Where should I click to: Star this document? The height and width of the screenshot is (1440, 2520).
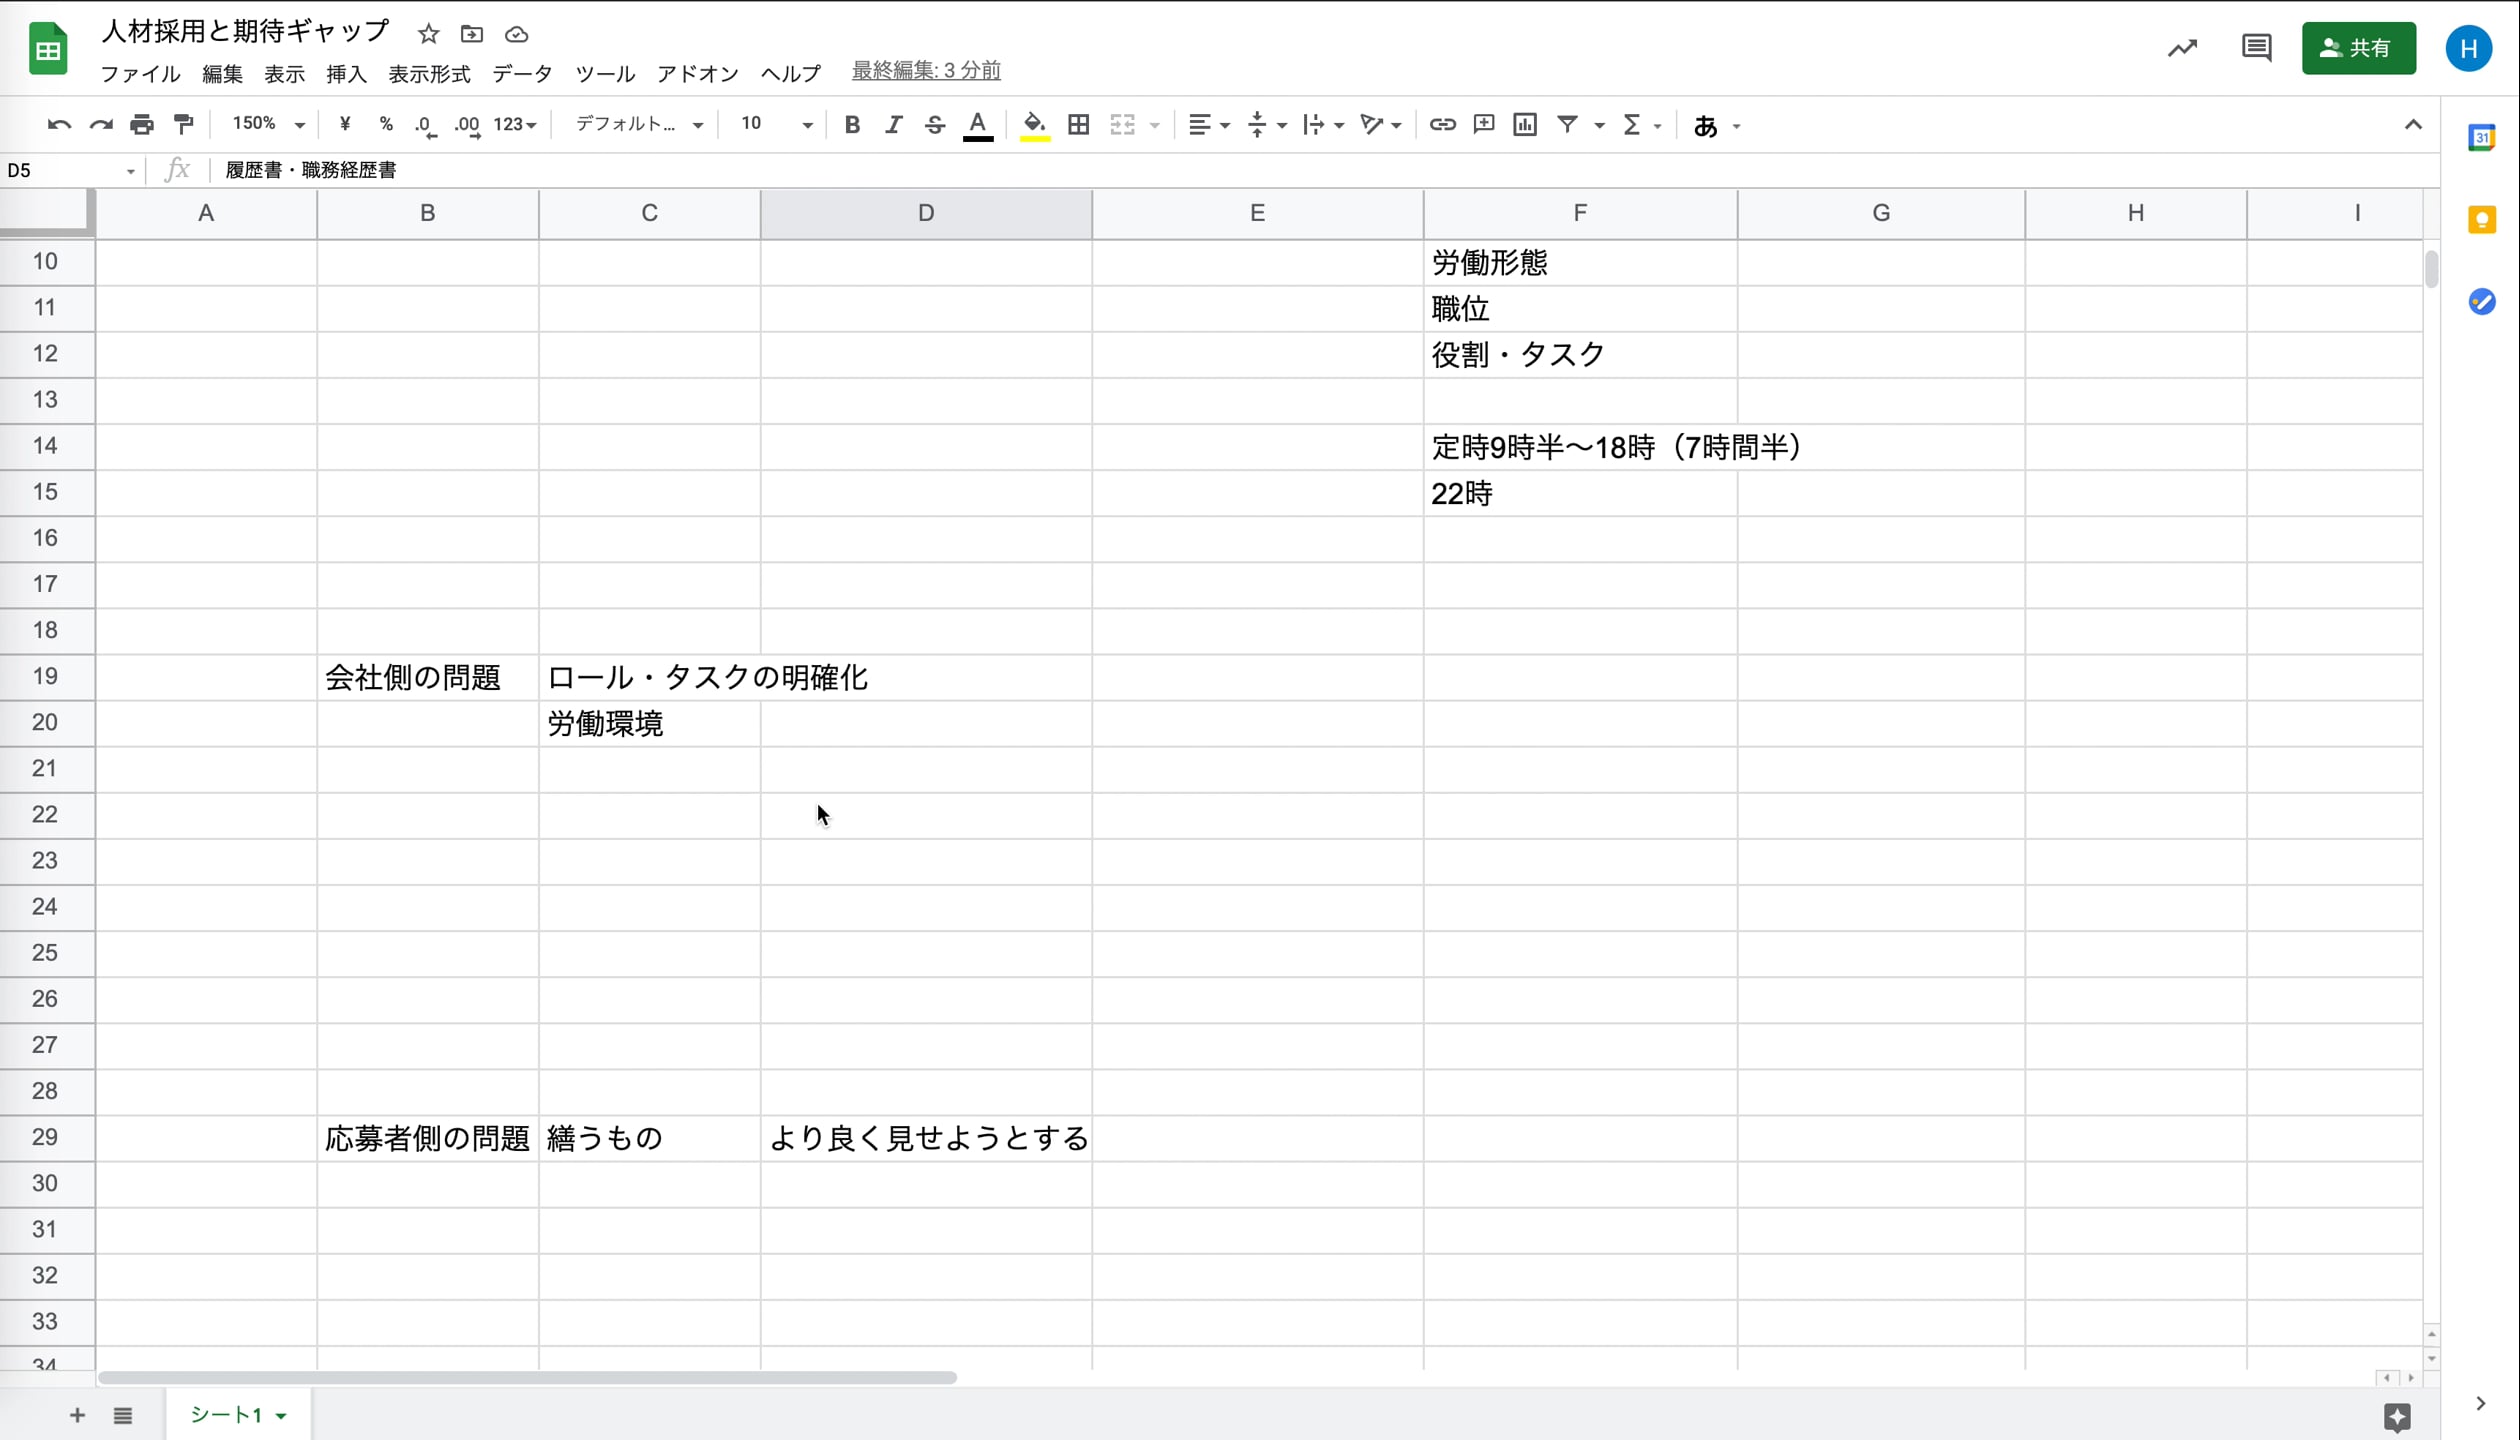click(x=428, y=34)
